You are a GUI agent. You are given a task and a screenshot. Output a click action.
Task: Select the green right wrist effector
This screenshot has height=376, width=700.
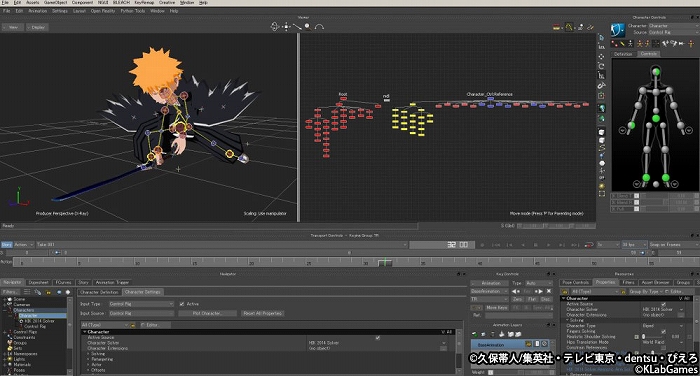pyautogui.click(x=631, y=125)
